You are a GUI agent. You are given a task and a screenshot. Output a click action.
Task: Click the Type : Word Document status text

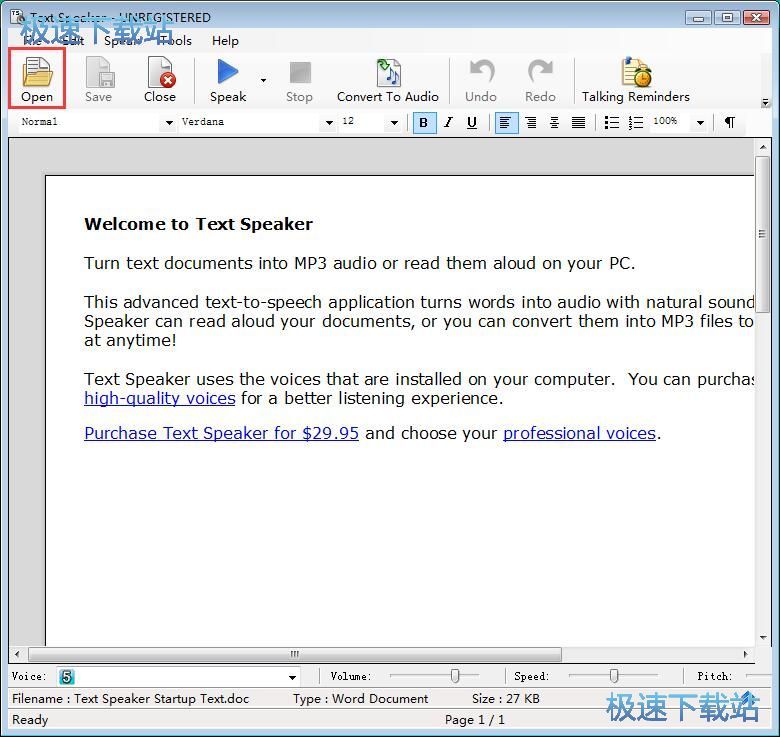[x=361, y=699]
